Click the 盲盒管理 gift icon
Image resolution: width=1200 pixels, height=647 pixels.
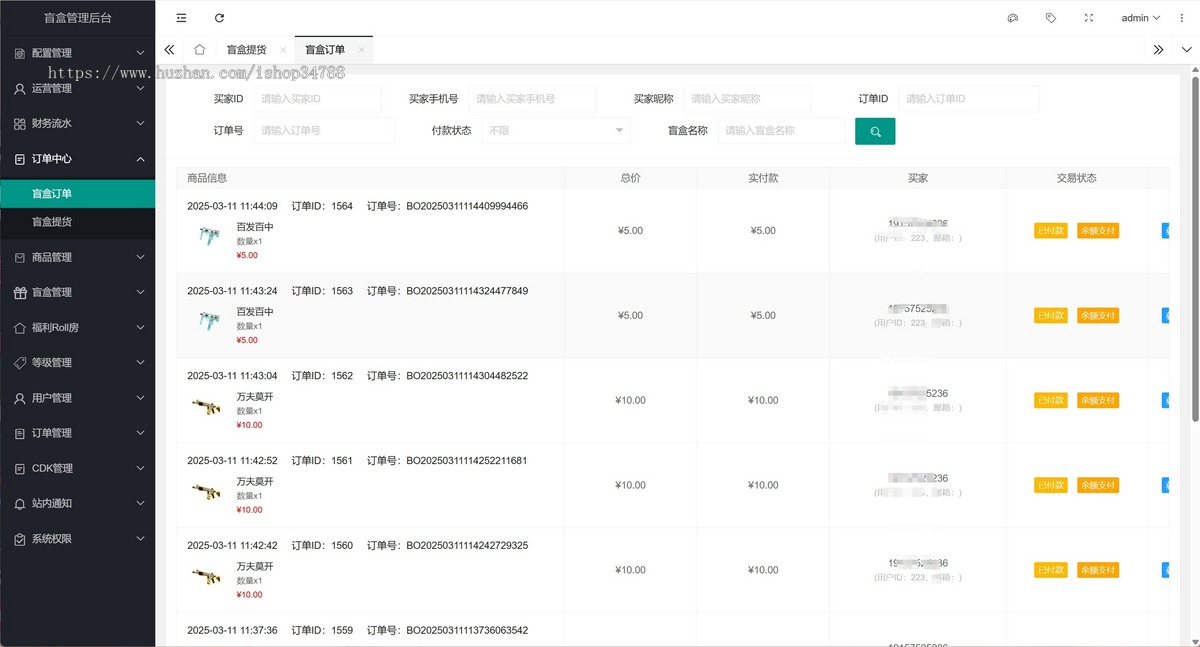(20, 292)
